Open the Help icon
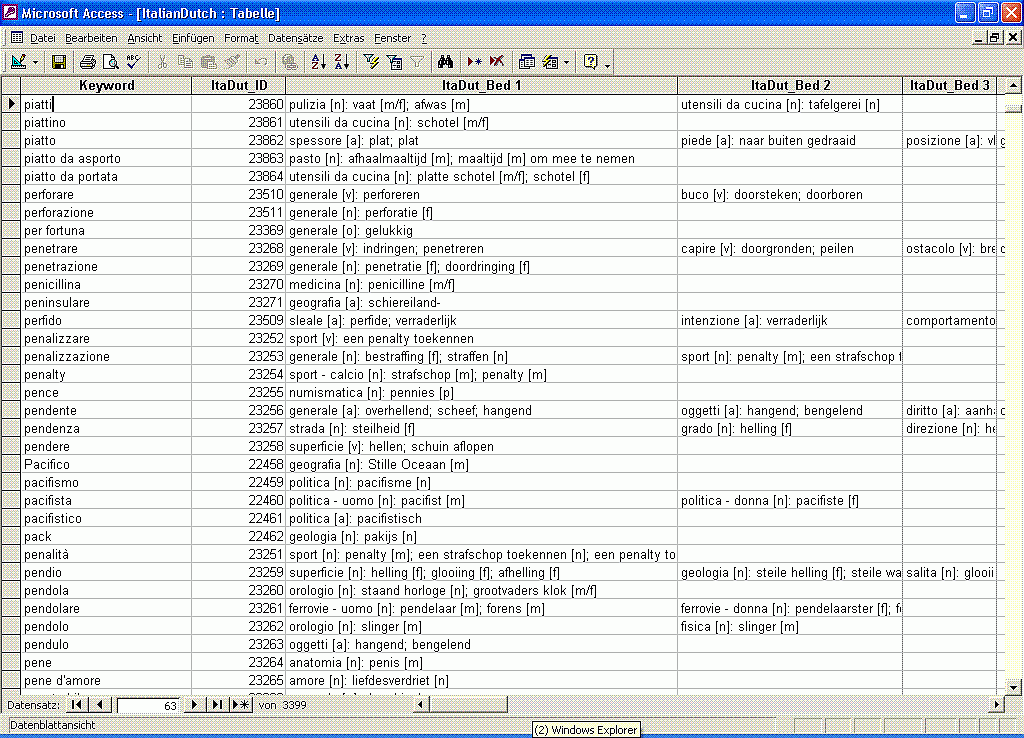 click(590, 62)
